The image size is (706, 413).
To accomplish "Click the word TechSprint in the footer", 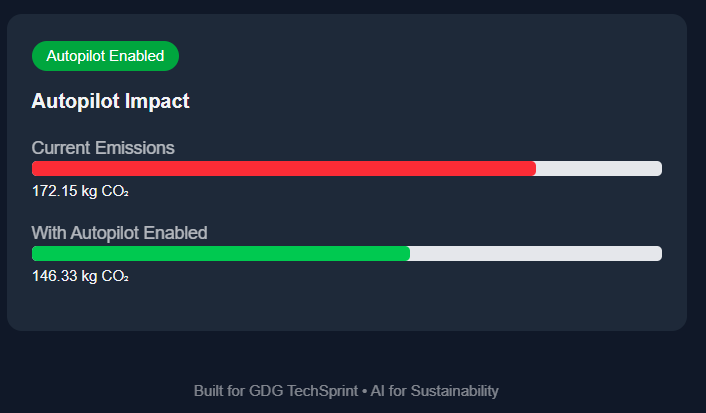I will [x=321, y=391].
